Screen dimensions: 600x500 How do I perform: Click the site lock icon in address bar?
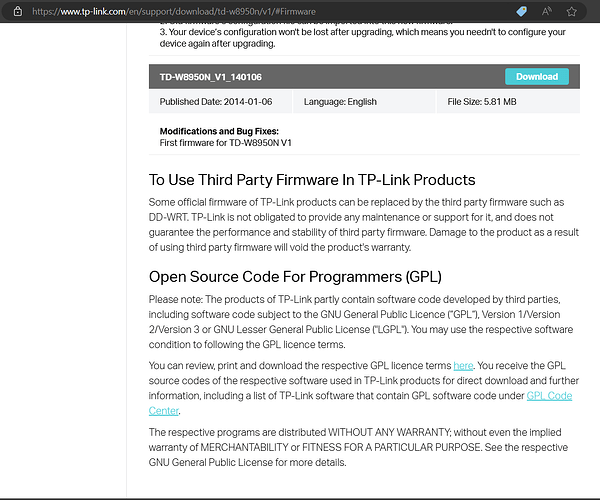[x=18, y=11]
